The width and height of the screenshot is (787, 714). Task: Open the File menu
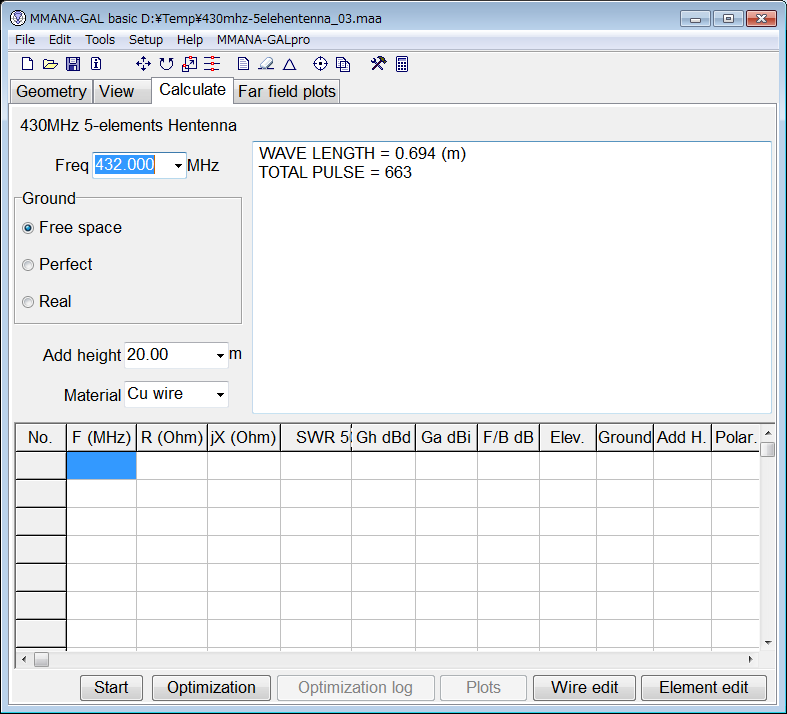click(25, 40)
